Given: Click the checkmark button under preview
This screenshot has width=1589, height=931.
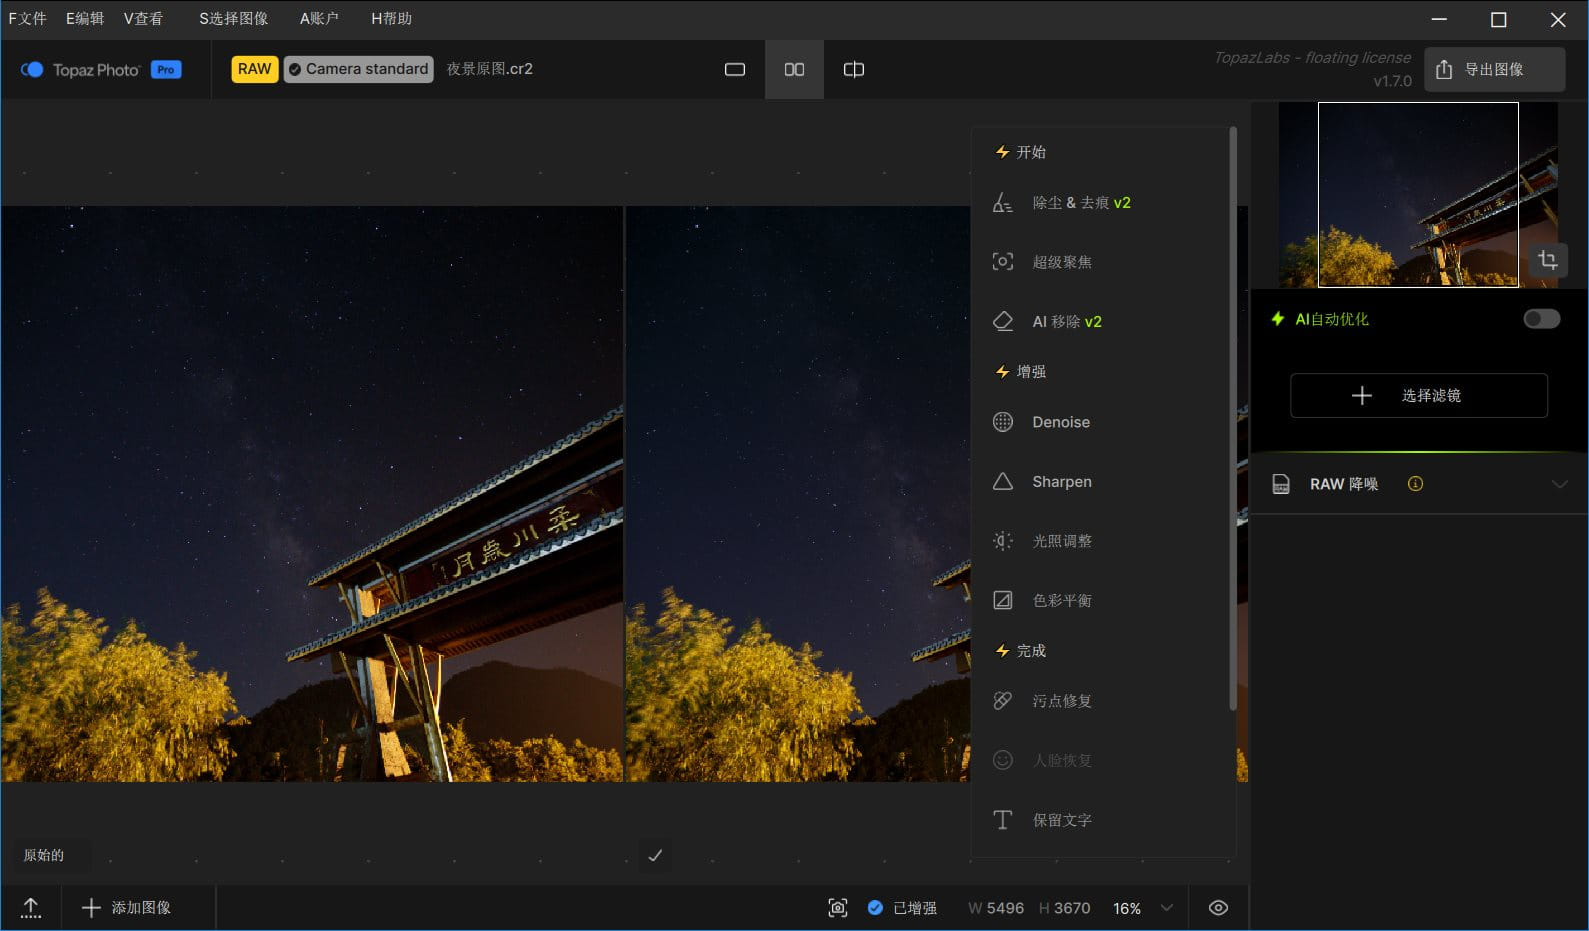Looking at the screenshot, I should 655,855.
